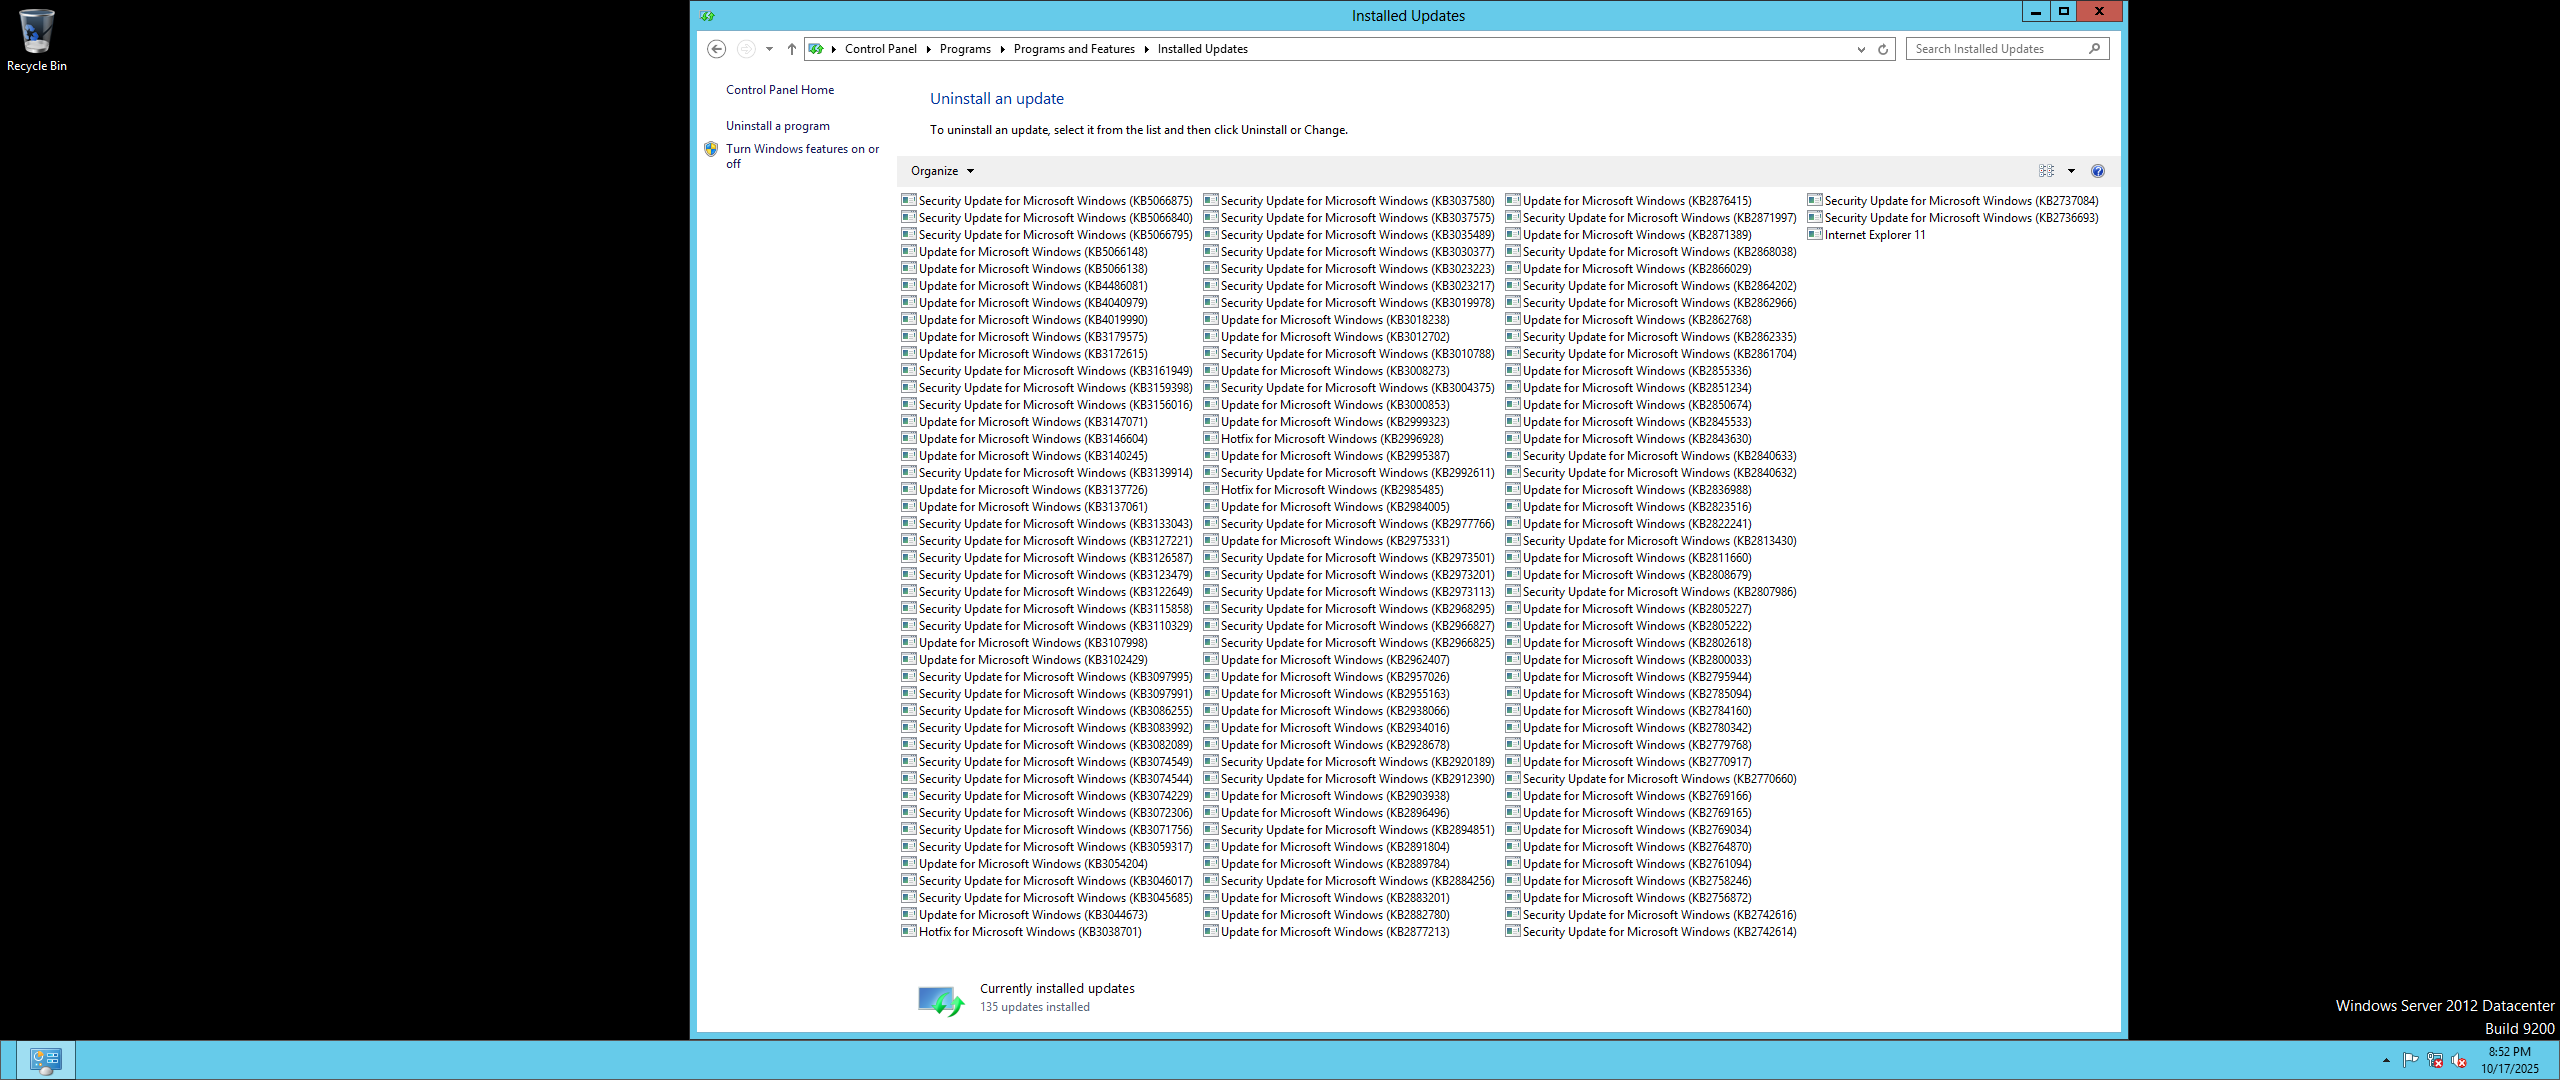The height and width of the screenshot is (1080, 2560).
Task: Show hidden tray icons arrow
Action: point(2386,1060)
